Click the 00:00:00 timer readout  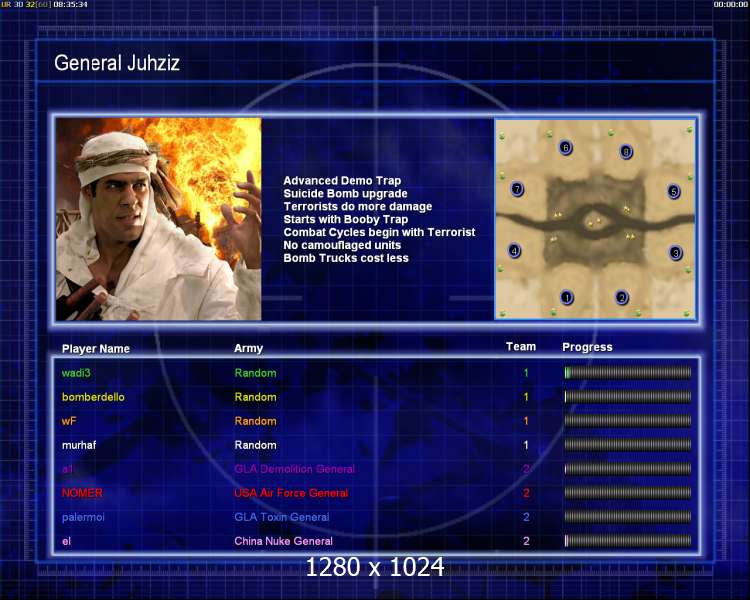coord(730,4)
